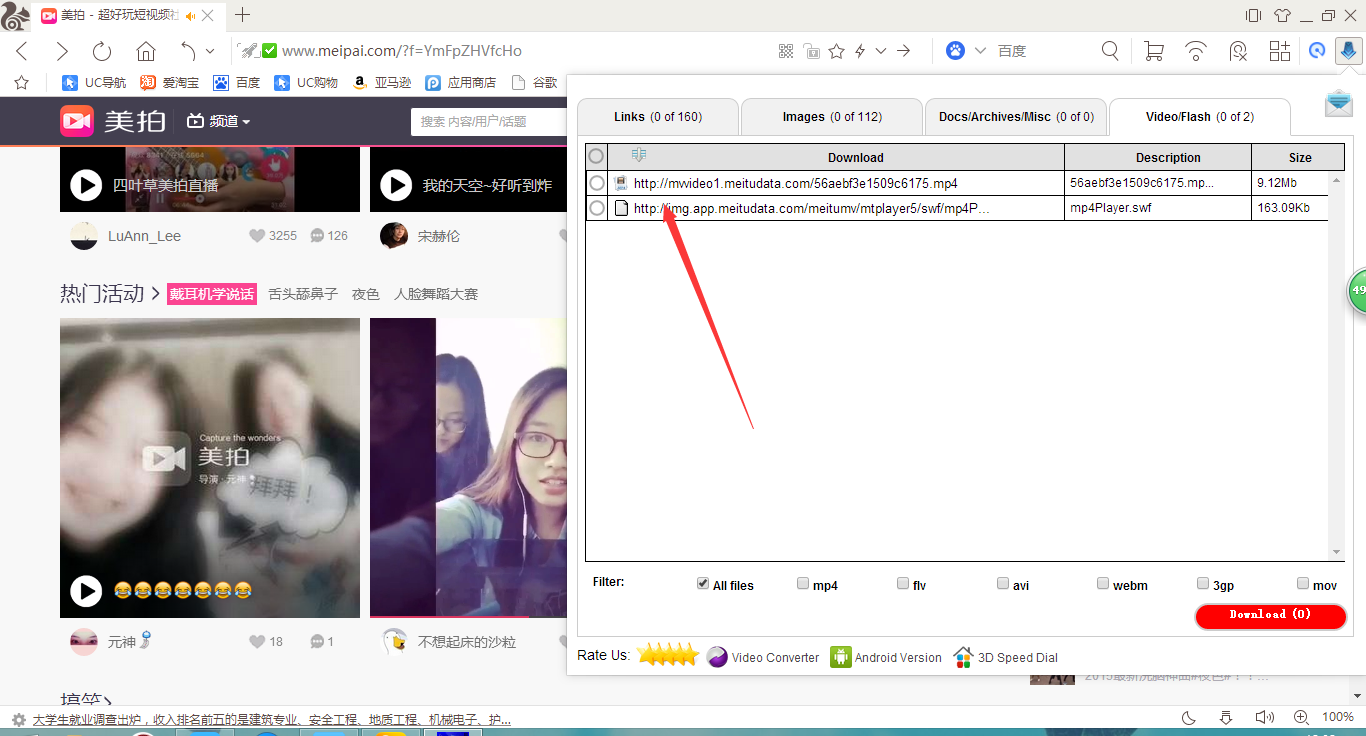The width and height of the screenshot is (1366, 736).
Task: Expand the address bar dropdown arrow
Action: (x=881, y=51)
